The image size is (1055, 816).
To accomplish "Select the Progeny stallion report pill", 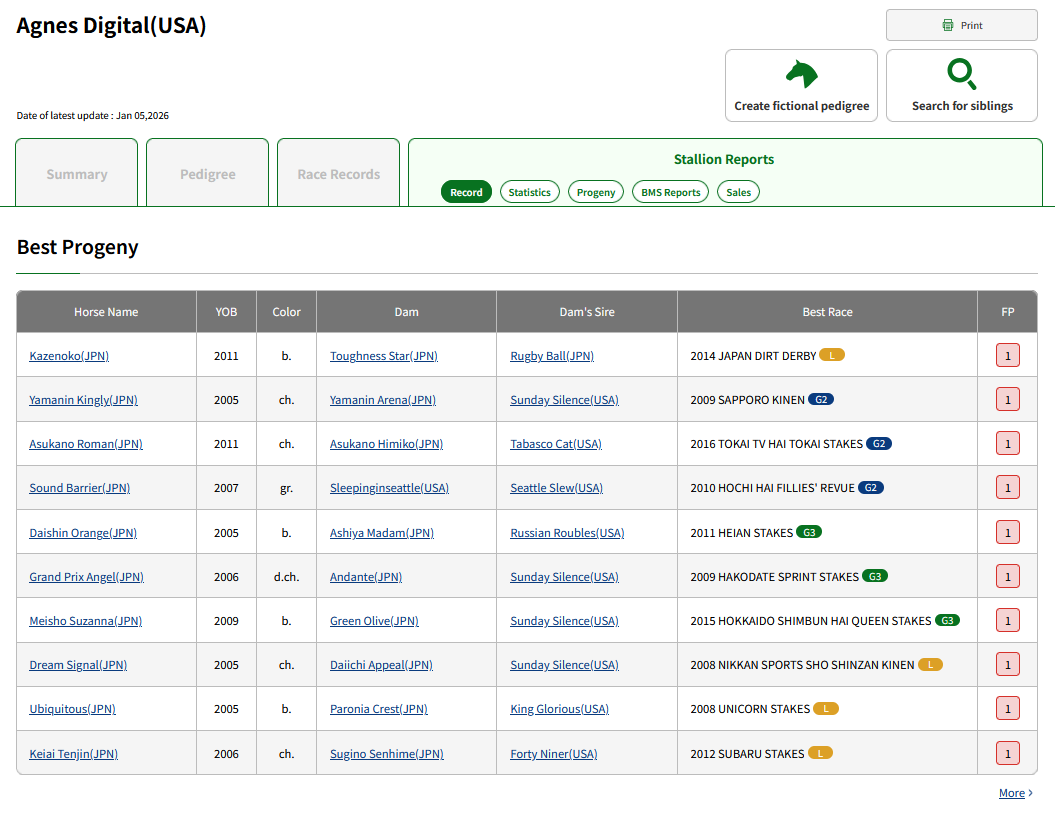I will coord(595,192).
